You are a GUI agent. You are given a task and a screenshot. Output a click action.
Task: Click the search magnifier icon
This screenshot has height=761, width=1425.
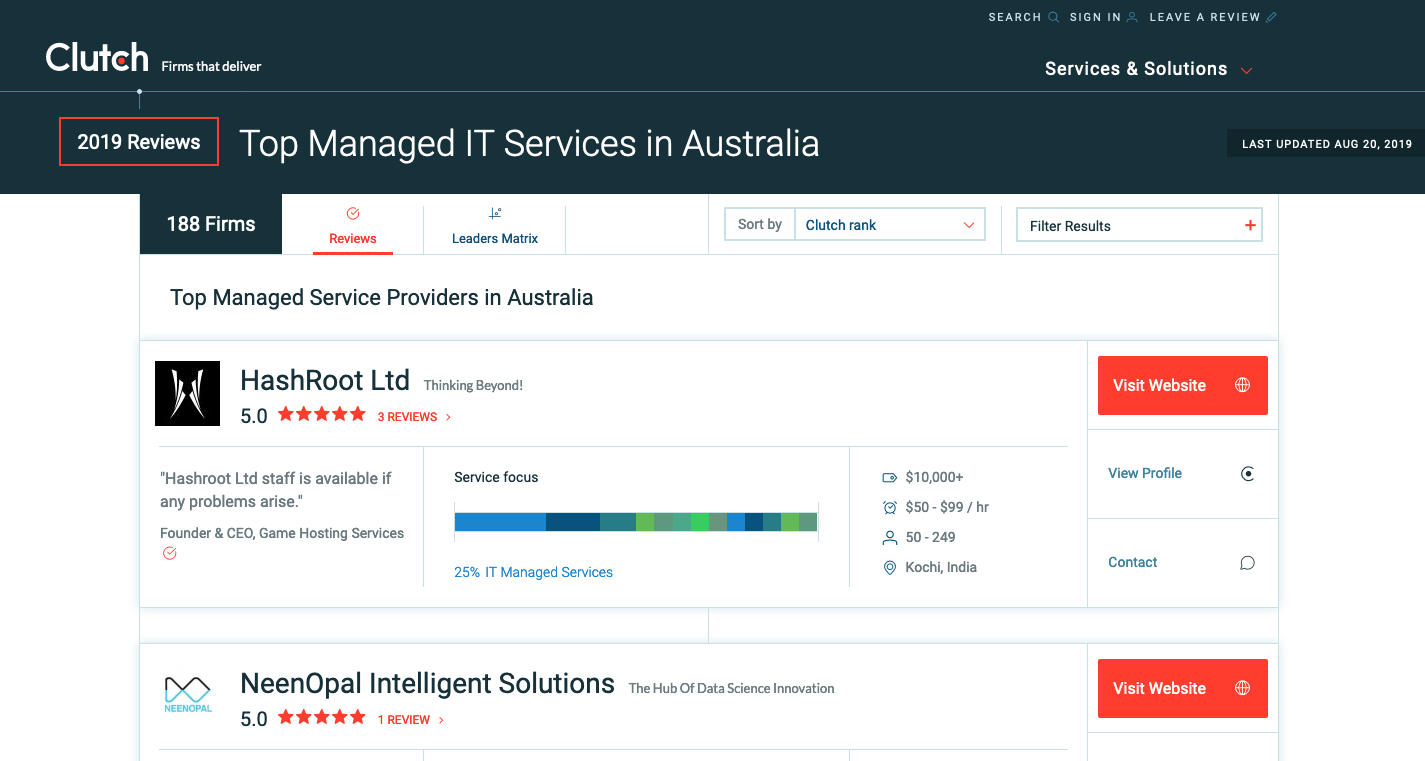[x=1053, y=17]
